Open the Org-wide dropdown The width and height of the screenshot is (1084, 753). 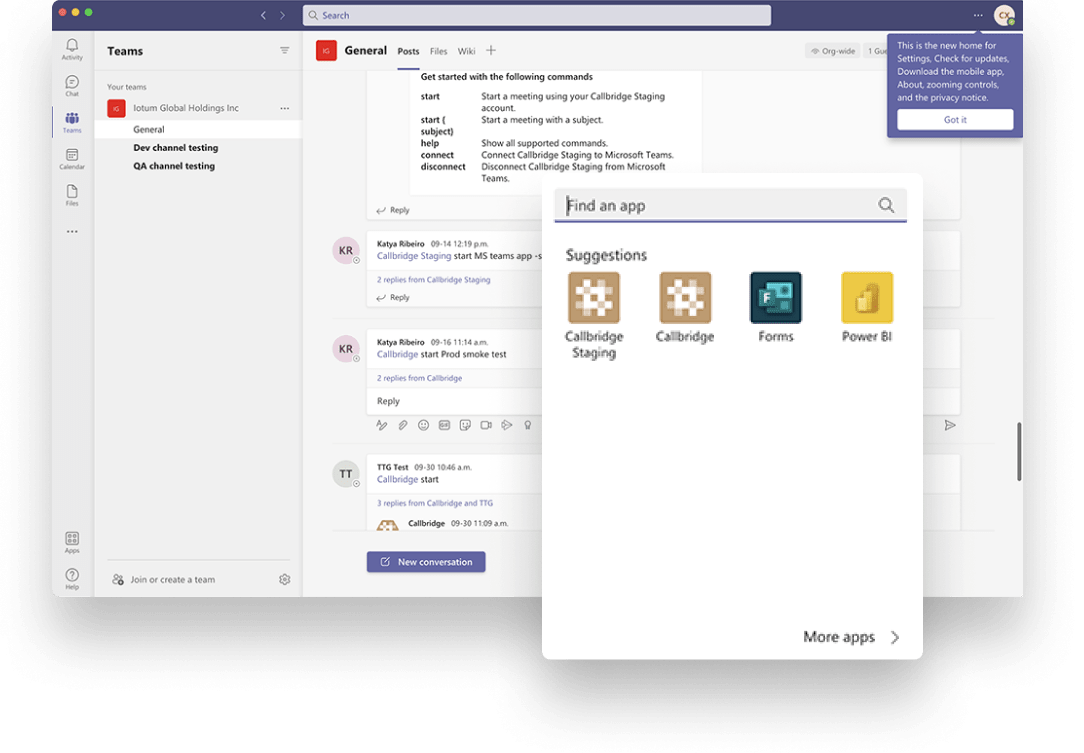(x=832, y=50)
